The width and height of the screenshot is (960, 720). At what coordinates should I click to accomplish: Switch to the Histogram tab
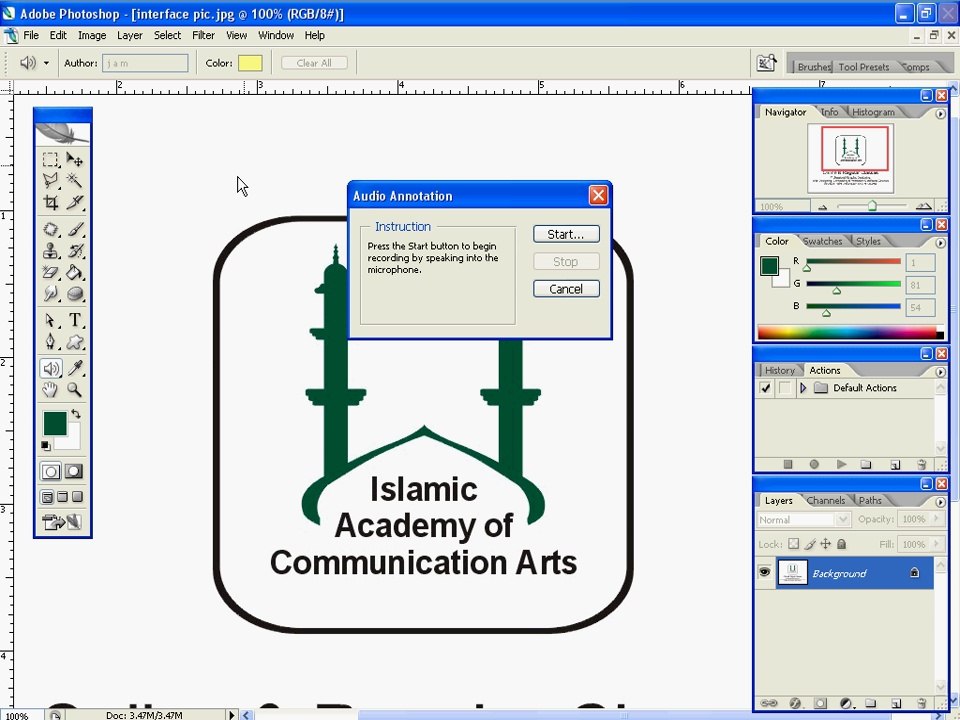point(873,112)
